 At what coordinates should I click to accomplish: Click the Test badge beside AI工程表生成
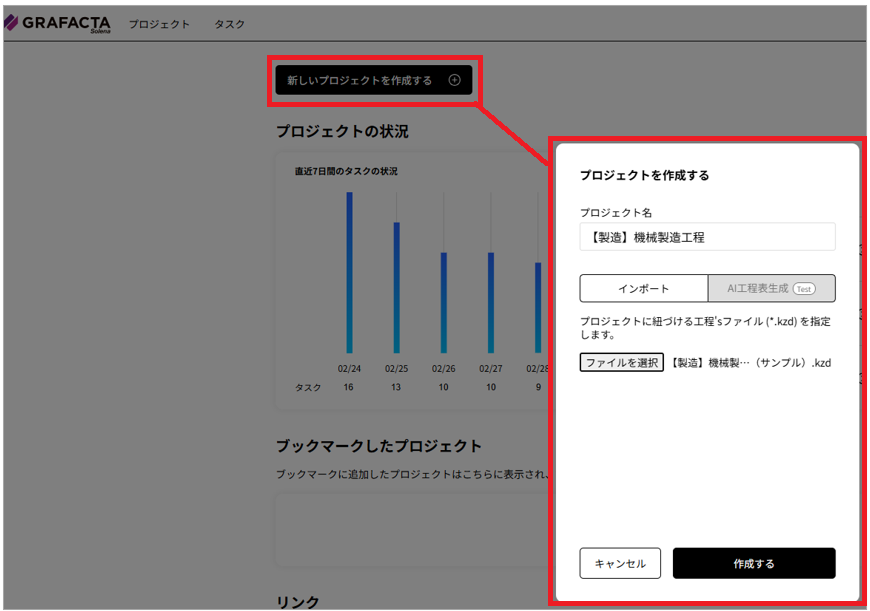tap(804, 288)
